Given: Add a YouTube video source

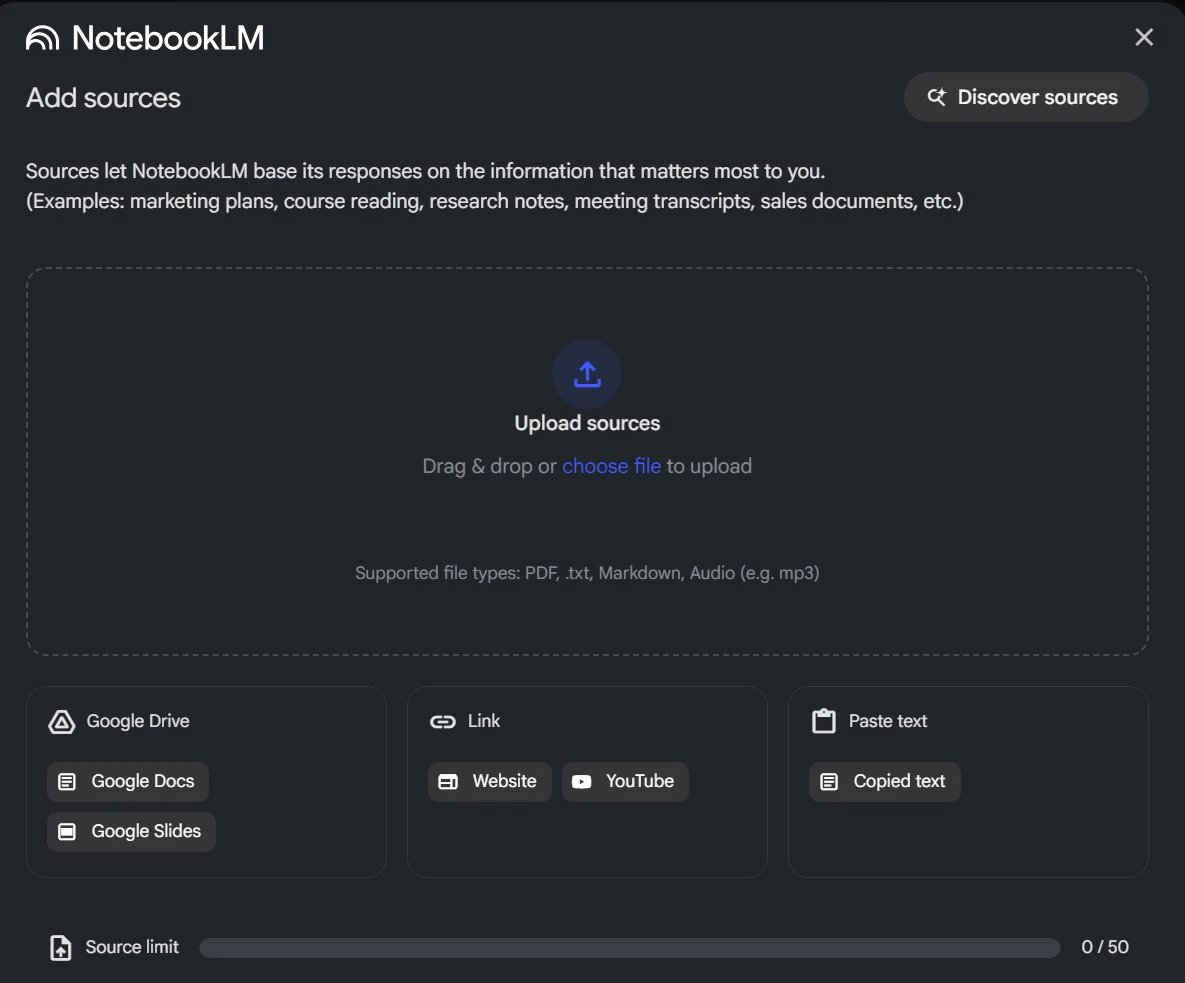Looking at the screenshot, I should tap(625, 781).
